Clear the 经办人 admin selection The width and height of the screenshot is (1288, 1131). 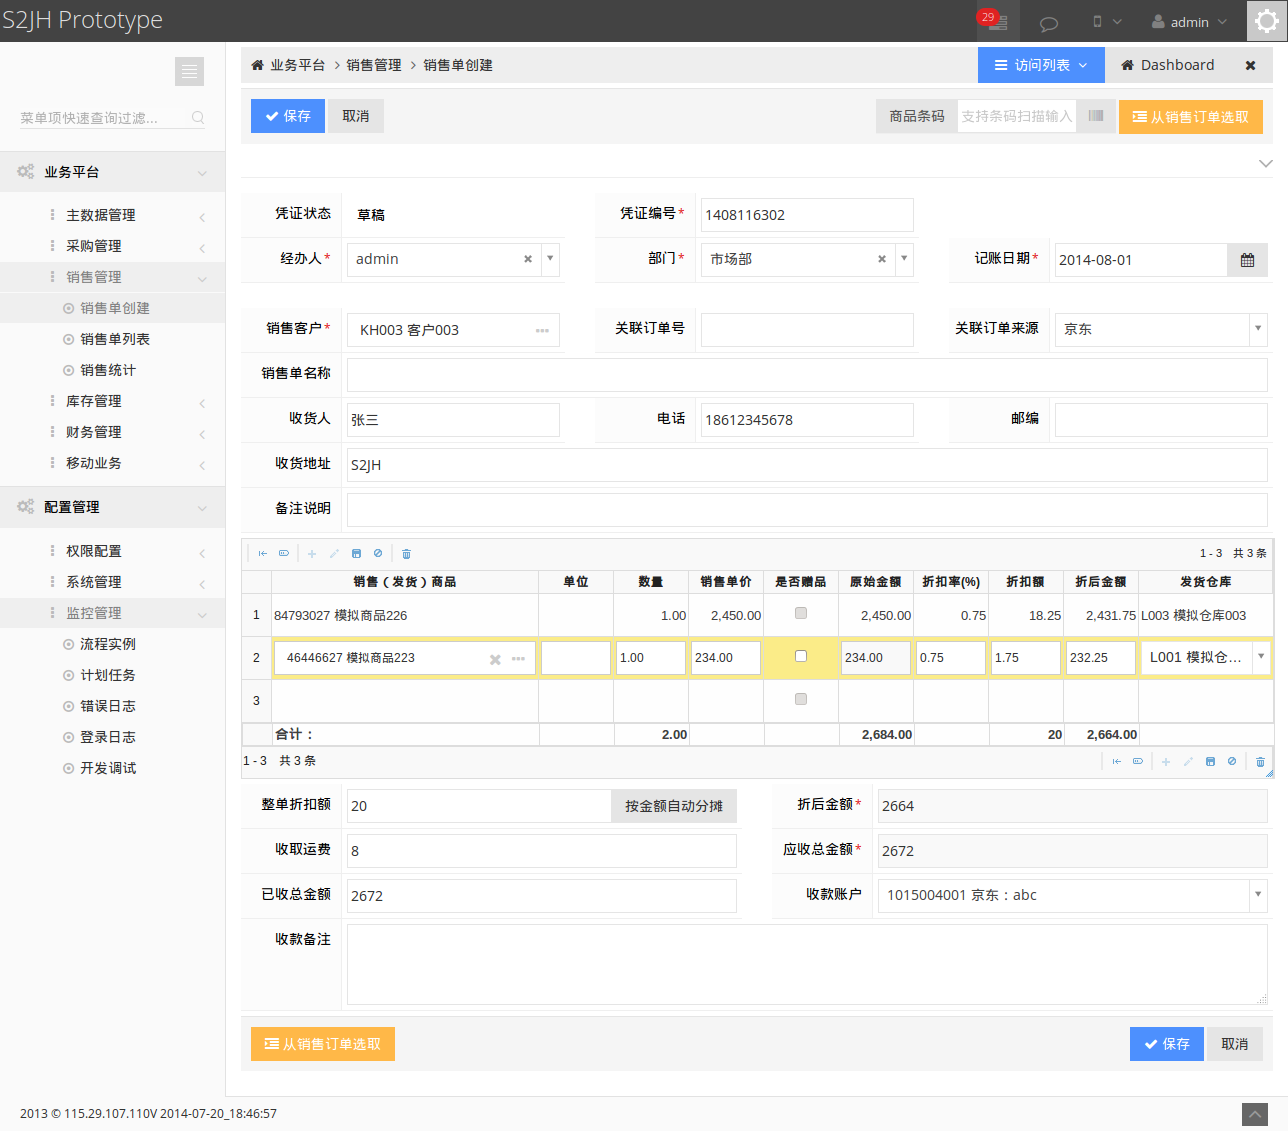click(x=528, y=259)
